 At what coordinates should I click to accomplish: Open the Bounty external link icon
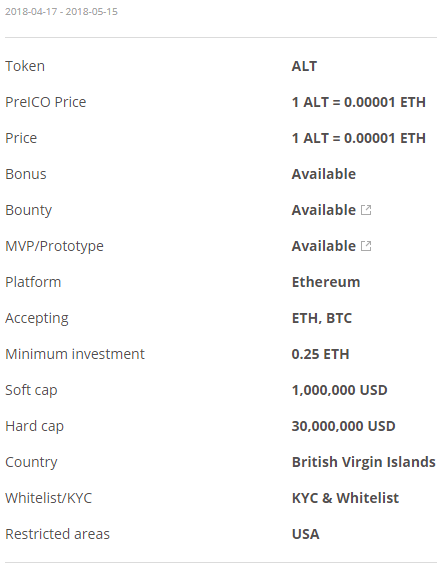(x=366, y=210)
